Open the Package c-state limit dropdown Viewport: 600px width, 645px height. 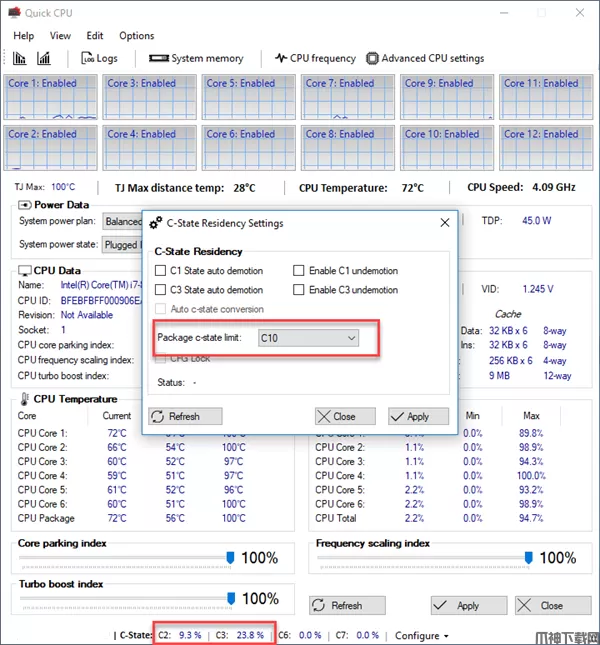tap(308, 339)
